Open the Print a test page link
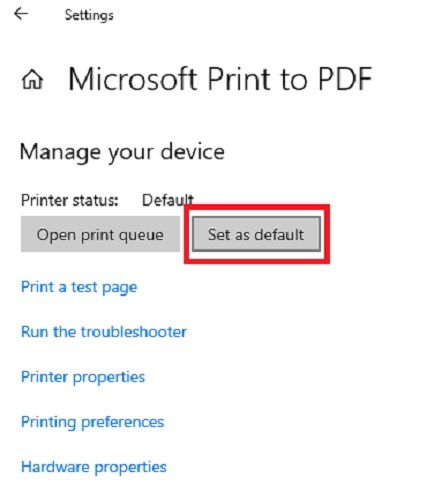This screenshot has height=500, width=426. (x=79, y=287)
